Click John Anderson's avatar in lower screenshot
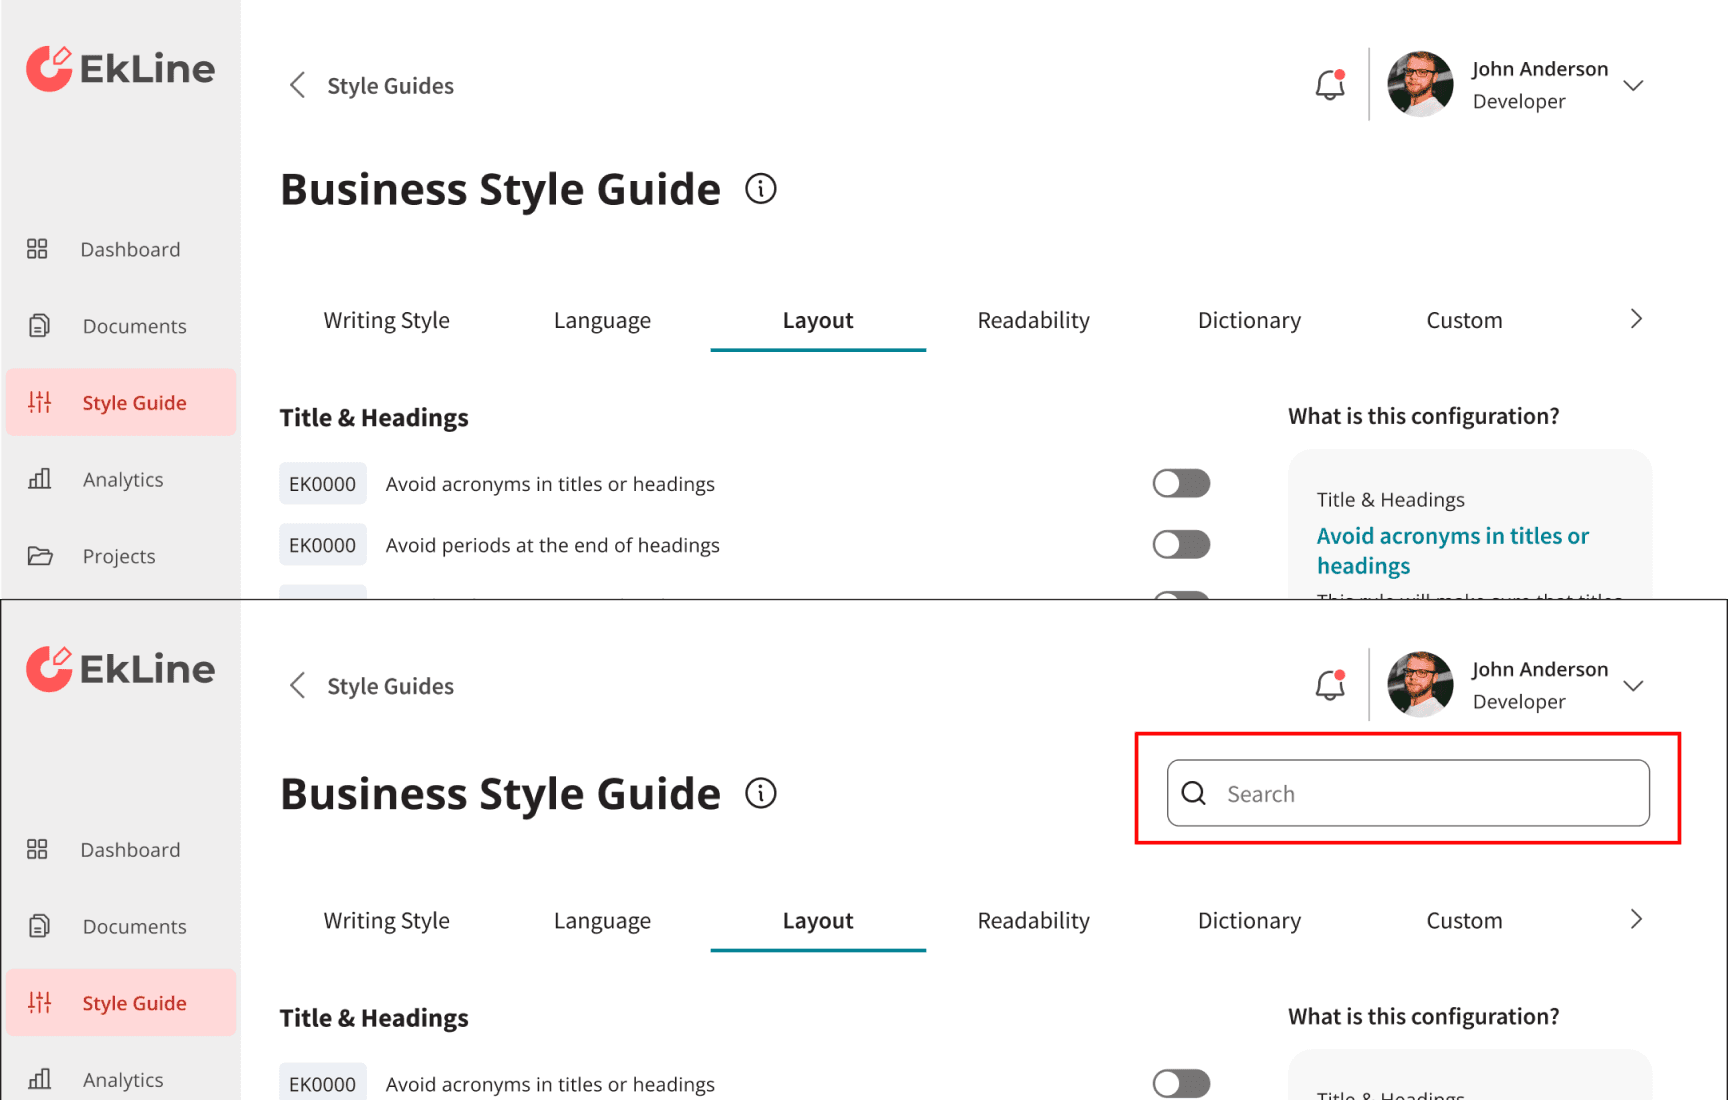1728x1100 pixels. point(1420,684)
